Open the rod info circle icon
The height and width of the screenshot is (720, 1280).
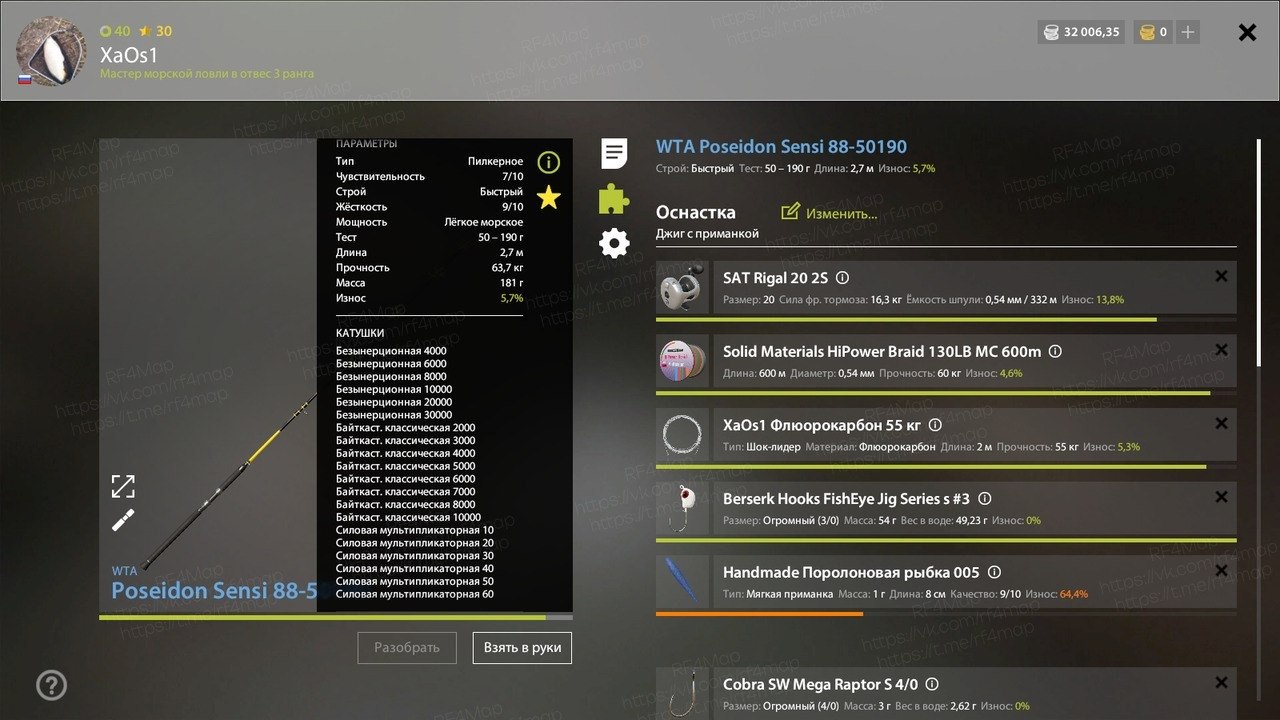pos(549,162)
